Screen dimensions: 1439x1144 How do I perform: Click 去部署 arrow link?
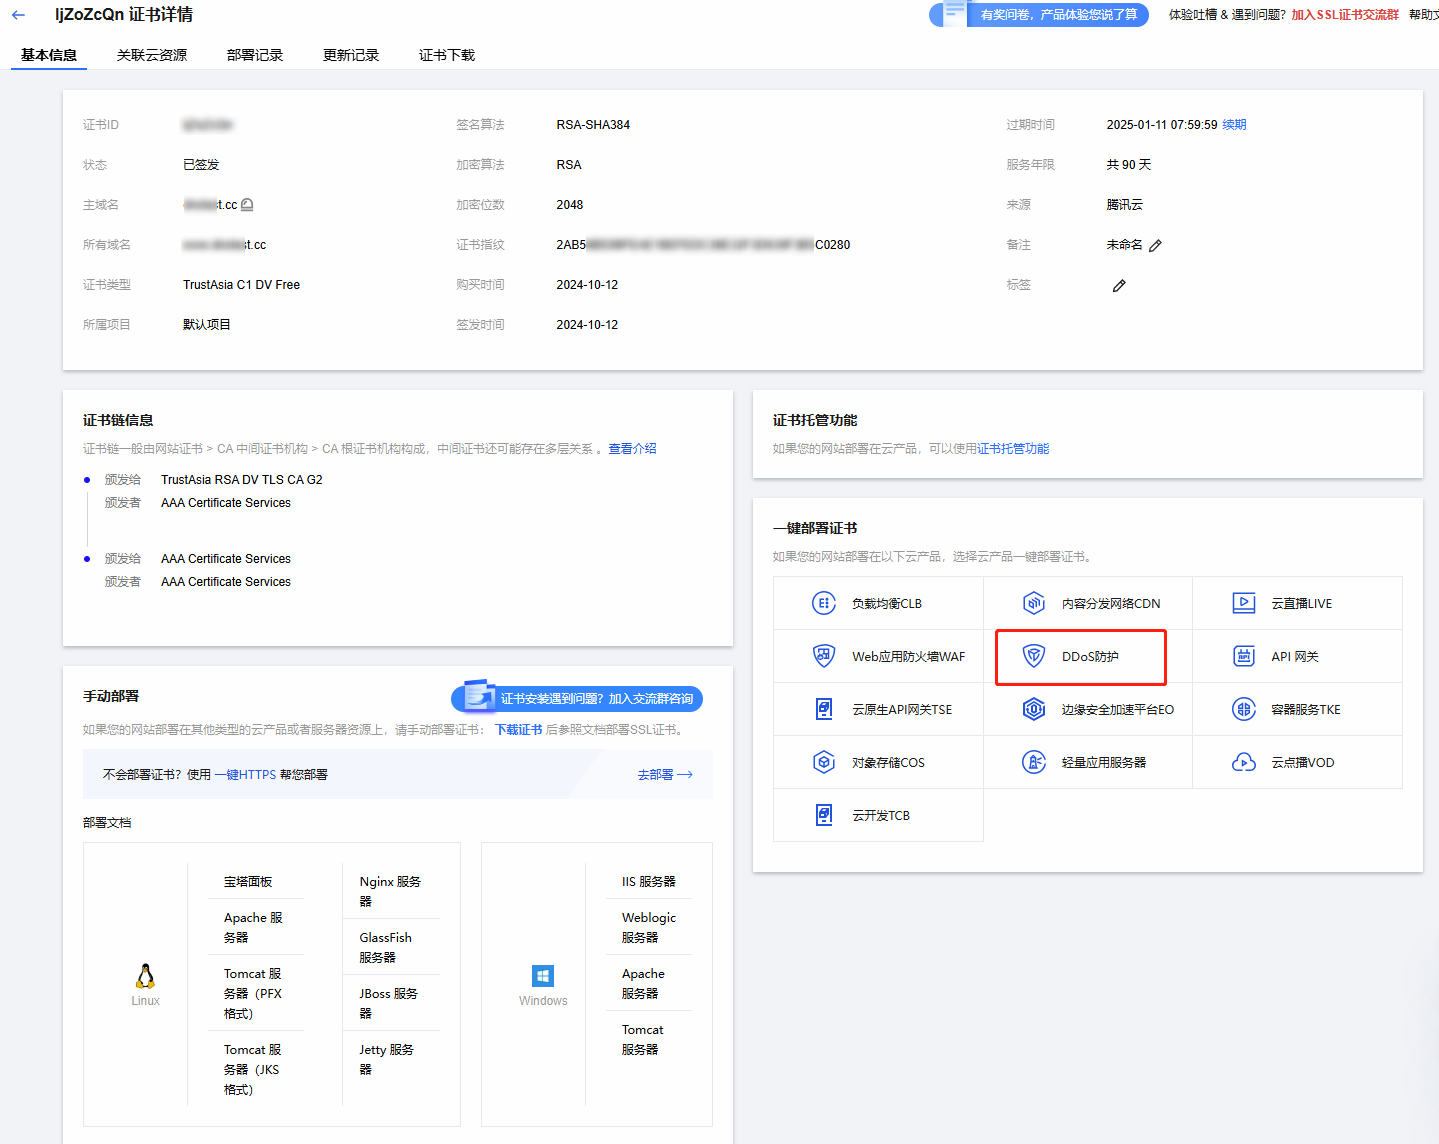pos(665,775)
